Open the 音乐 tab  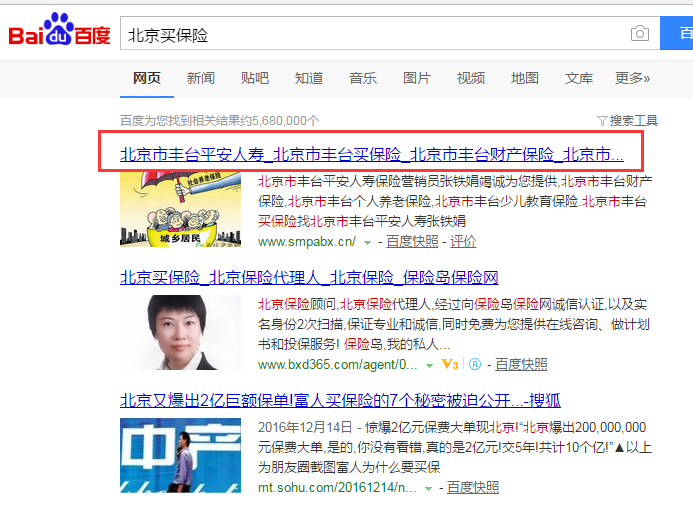363,78
